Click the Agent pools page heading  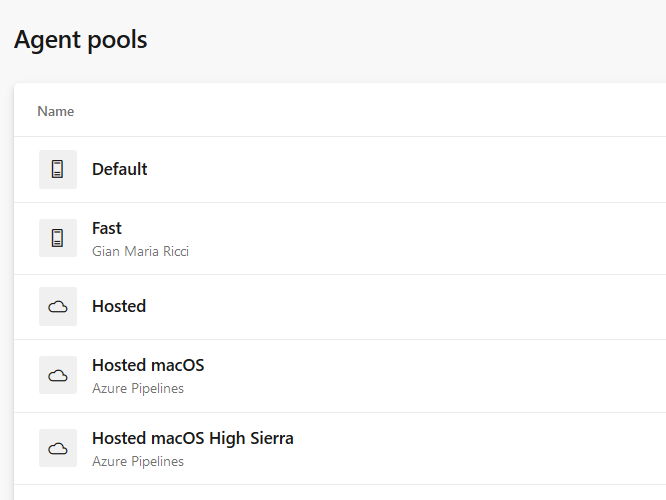[81, 40]
